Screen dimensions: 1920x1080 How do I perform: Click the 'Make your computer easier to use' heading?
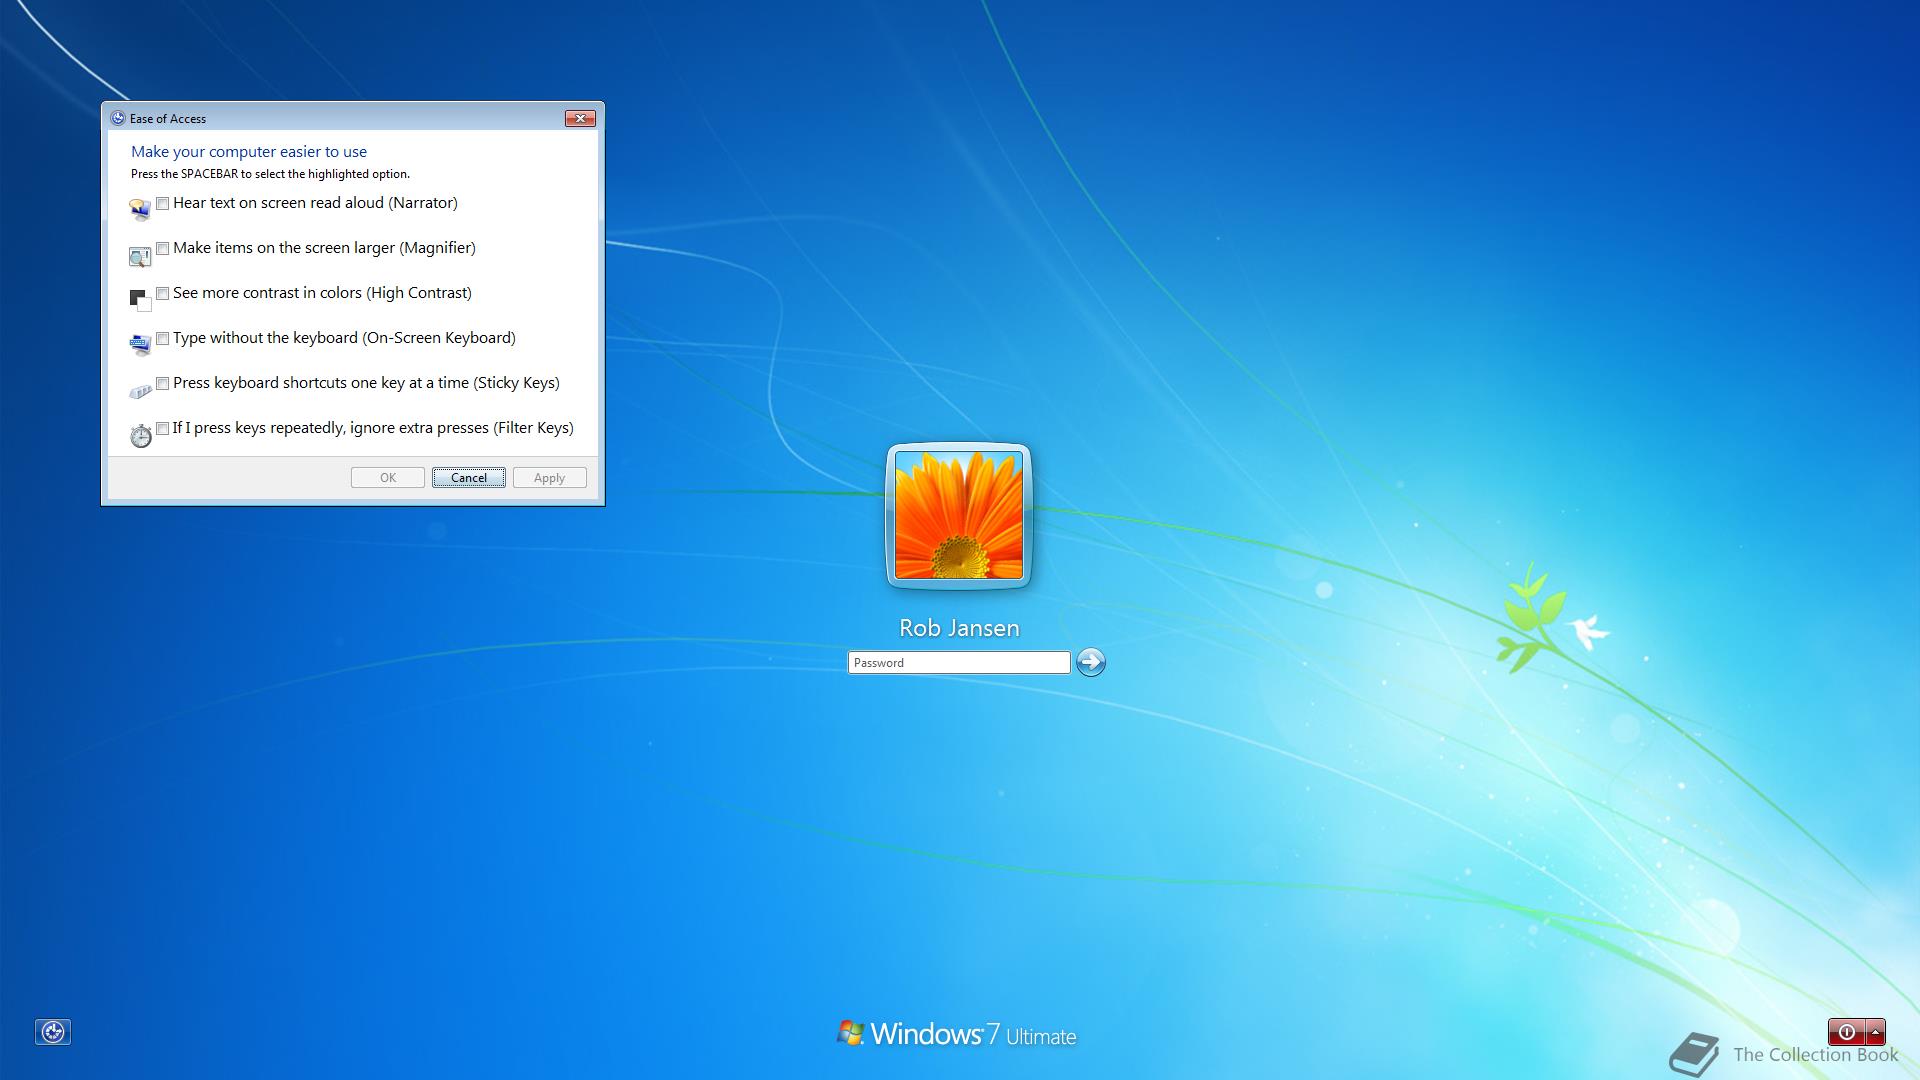[x=249, y=152]
